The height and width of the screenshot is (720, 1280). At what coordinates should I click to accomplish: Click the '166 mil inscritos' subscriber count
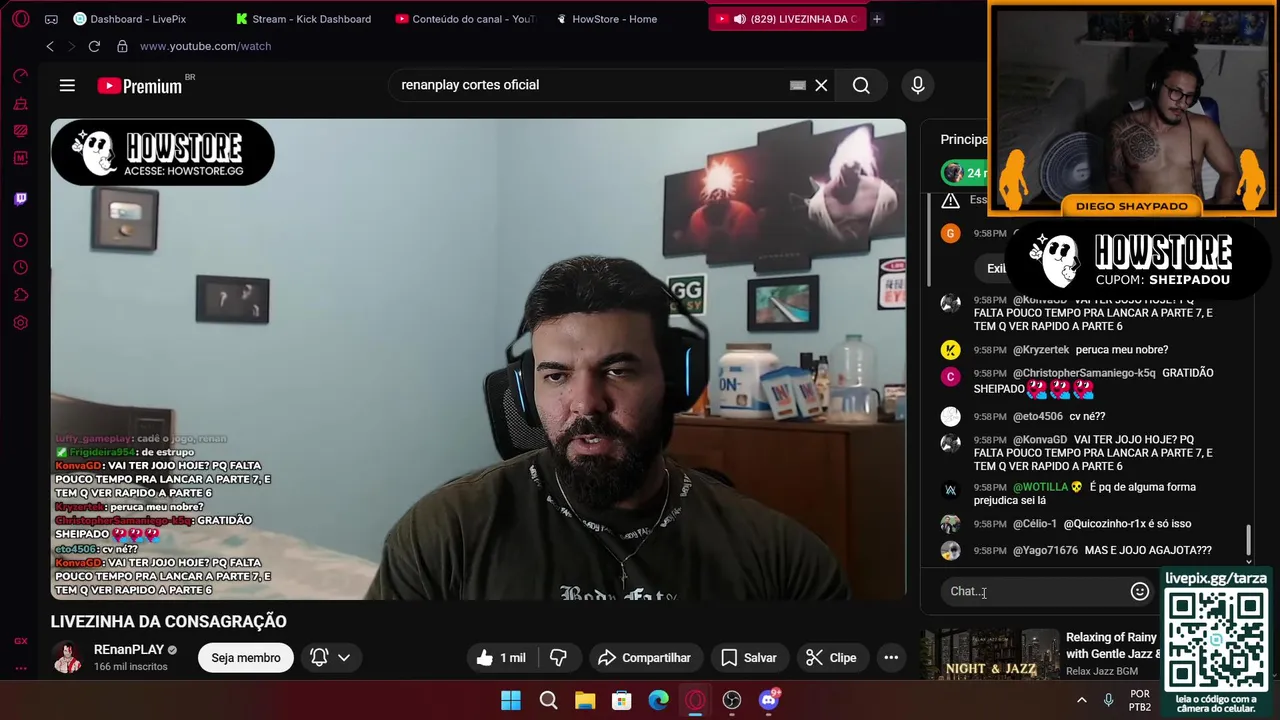click(131, 667)
